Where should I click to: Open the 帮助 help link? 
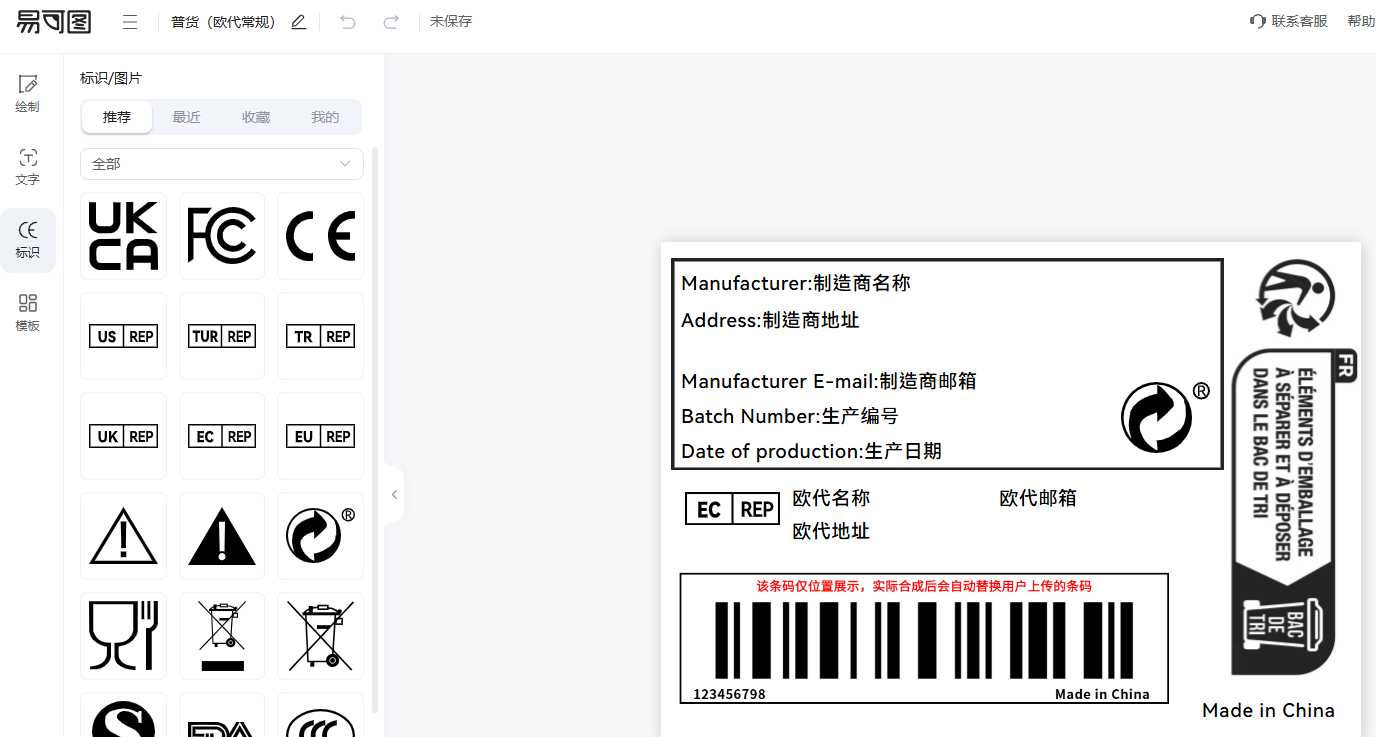point(1361,21)
